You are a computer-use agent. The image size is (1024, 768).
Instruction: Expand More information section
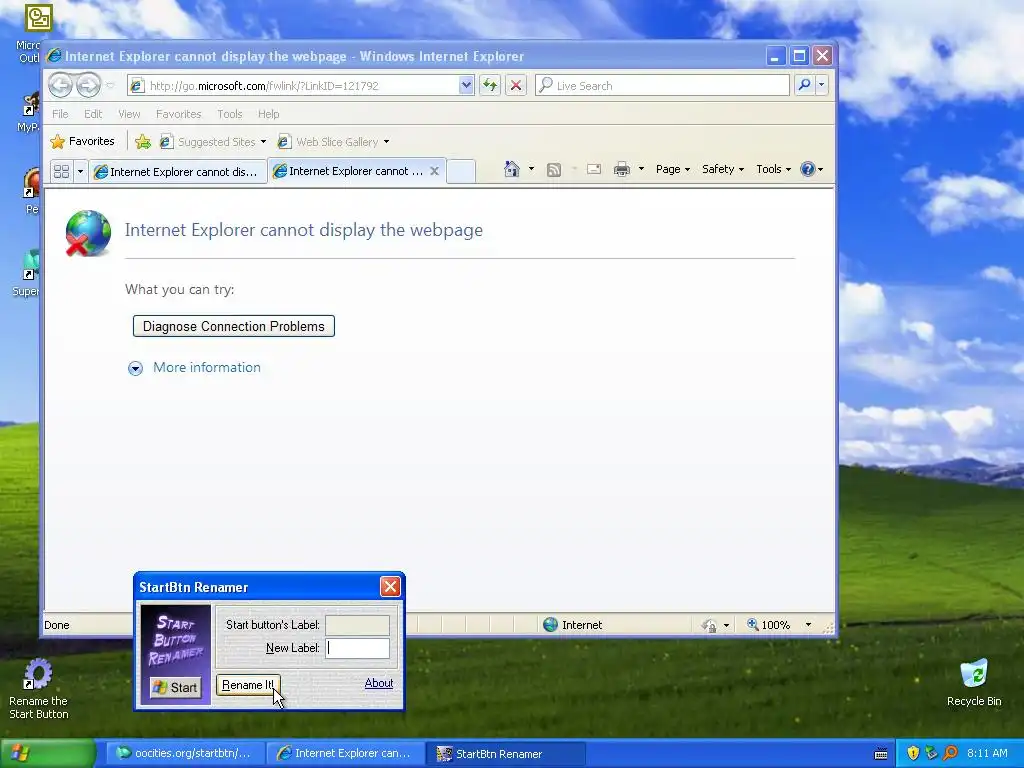pyautogui.click(x=195, y=368)
